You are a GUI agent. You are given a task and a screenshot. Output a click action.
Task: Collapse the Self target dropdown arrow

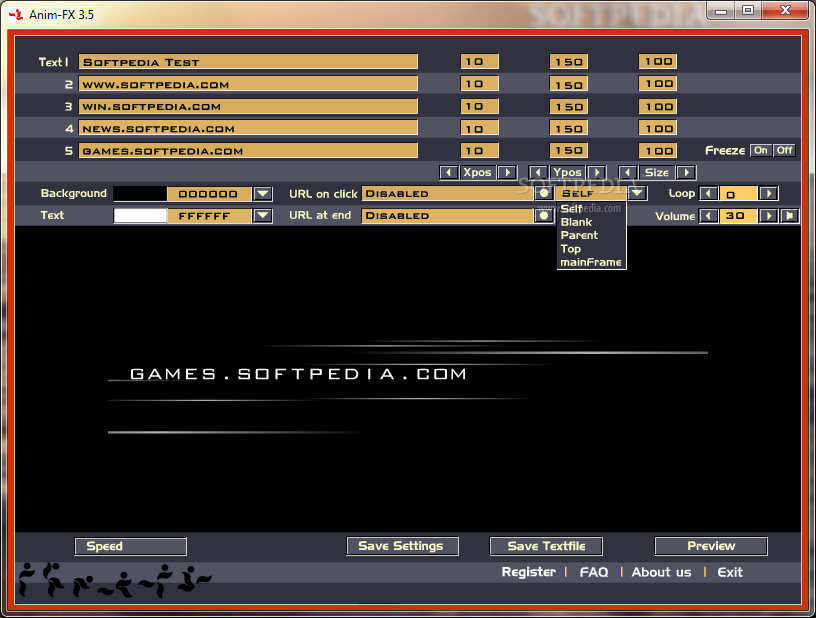coord(638,194)
